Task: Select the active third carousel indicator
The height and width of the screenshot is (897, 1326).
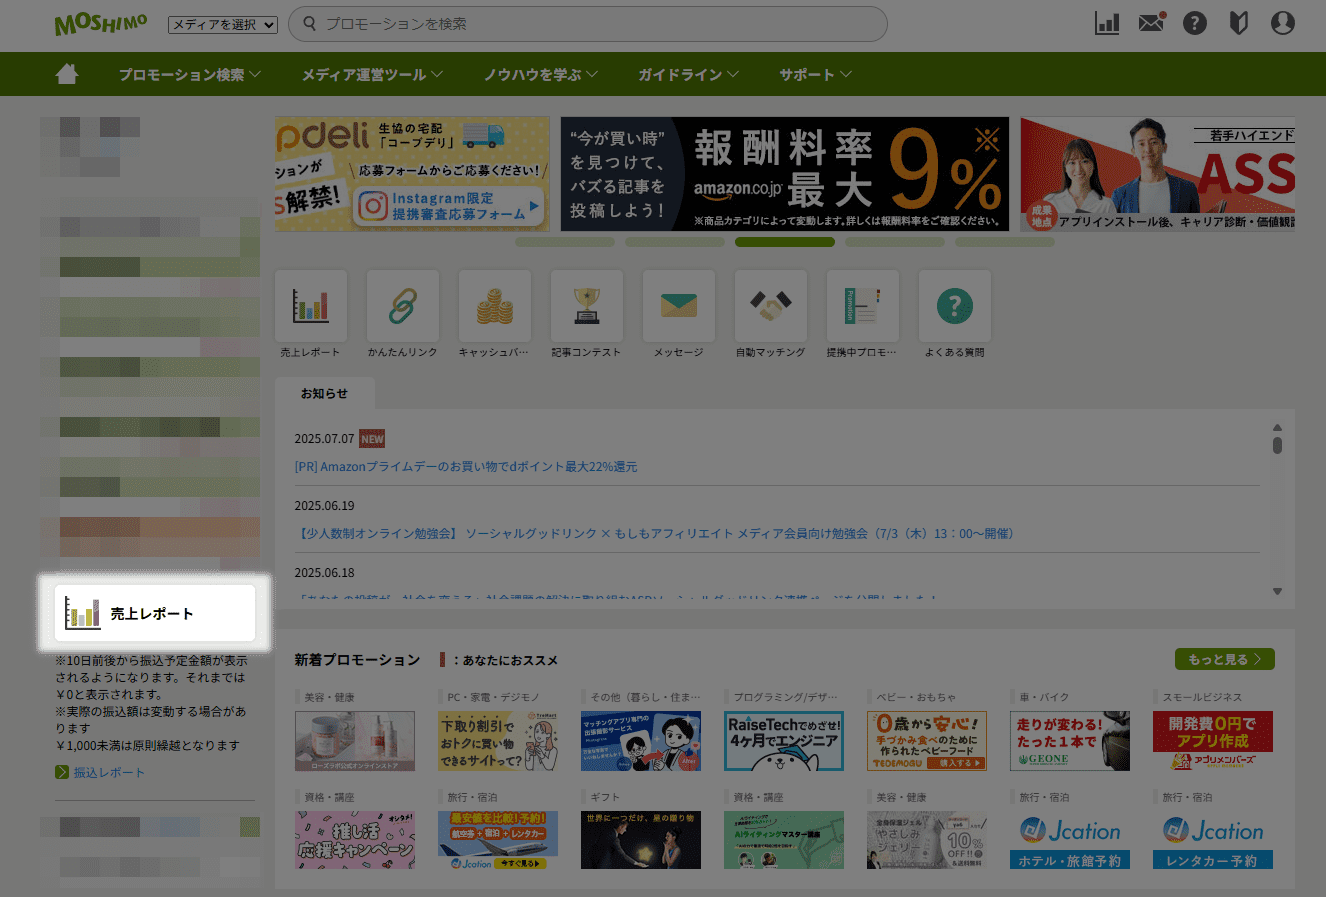Action: tap(785, 242)
